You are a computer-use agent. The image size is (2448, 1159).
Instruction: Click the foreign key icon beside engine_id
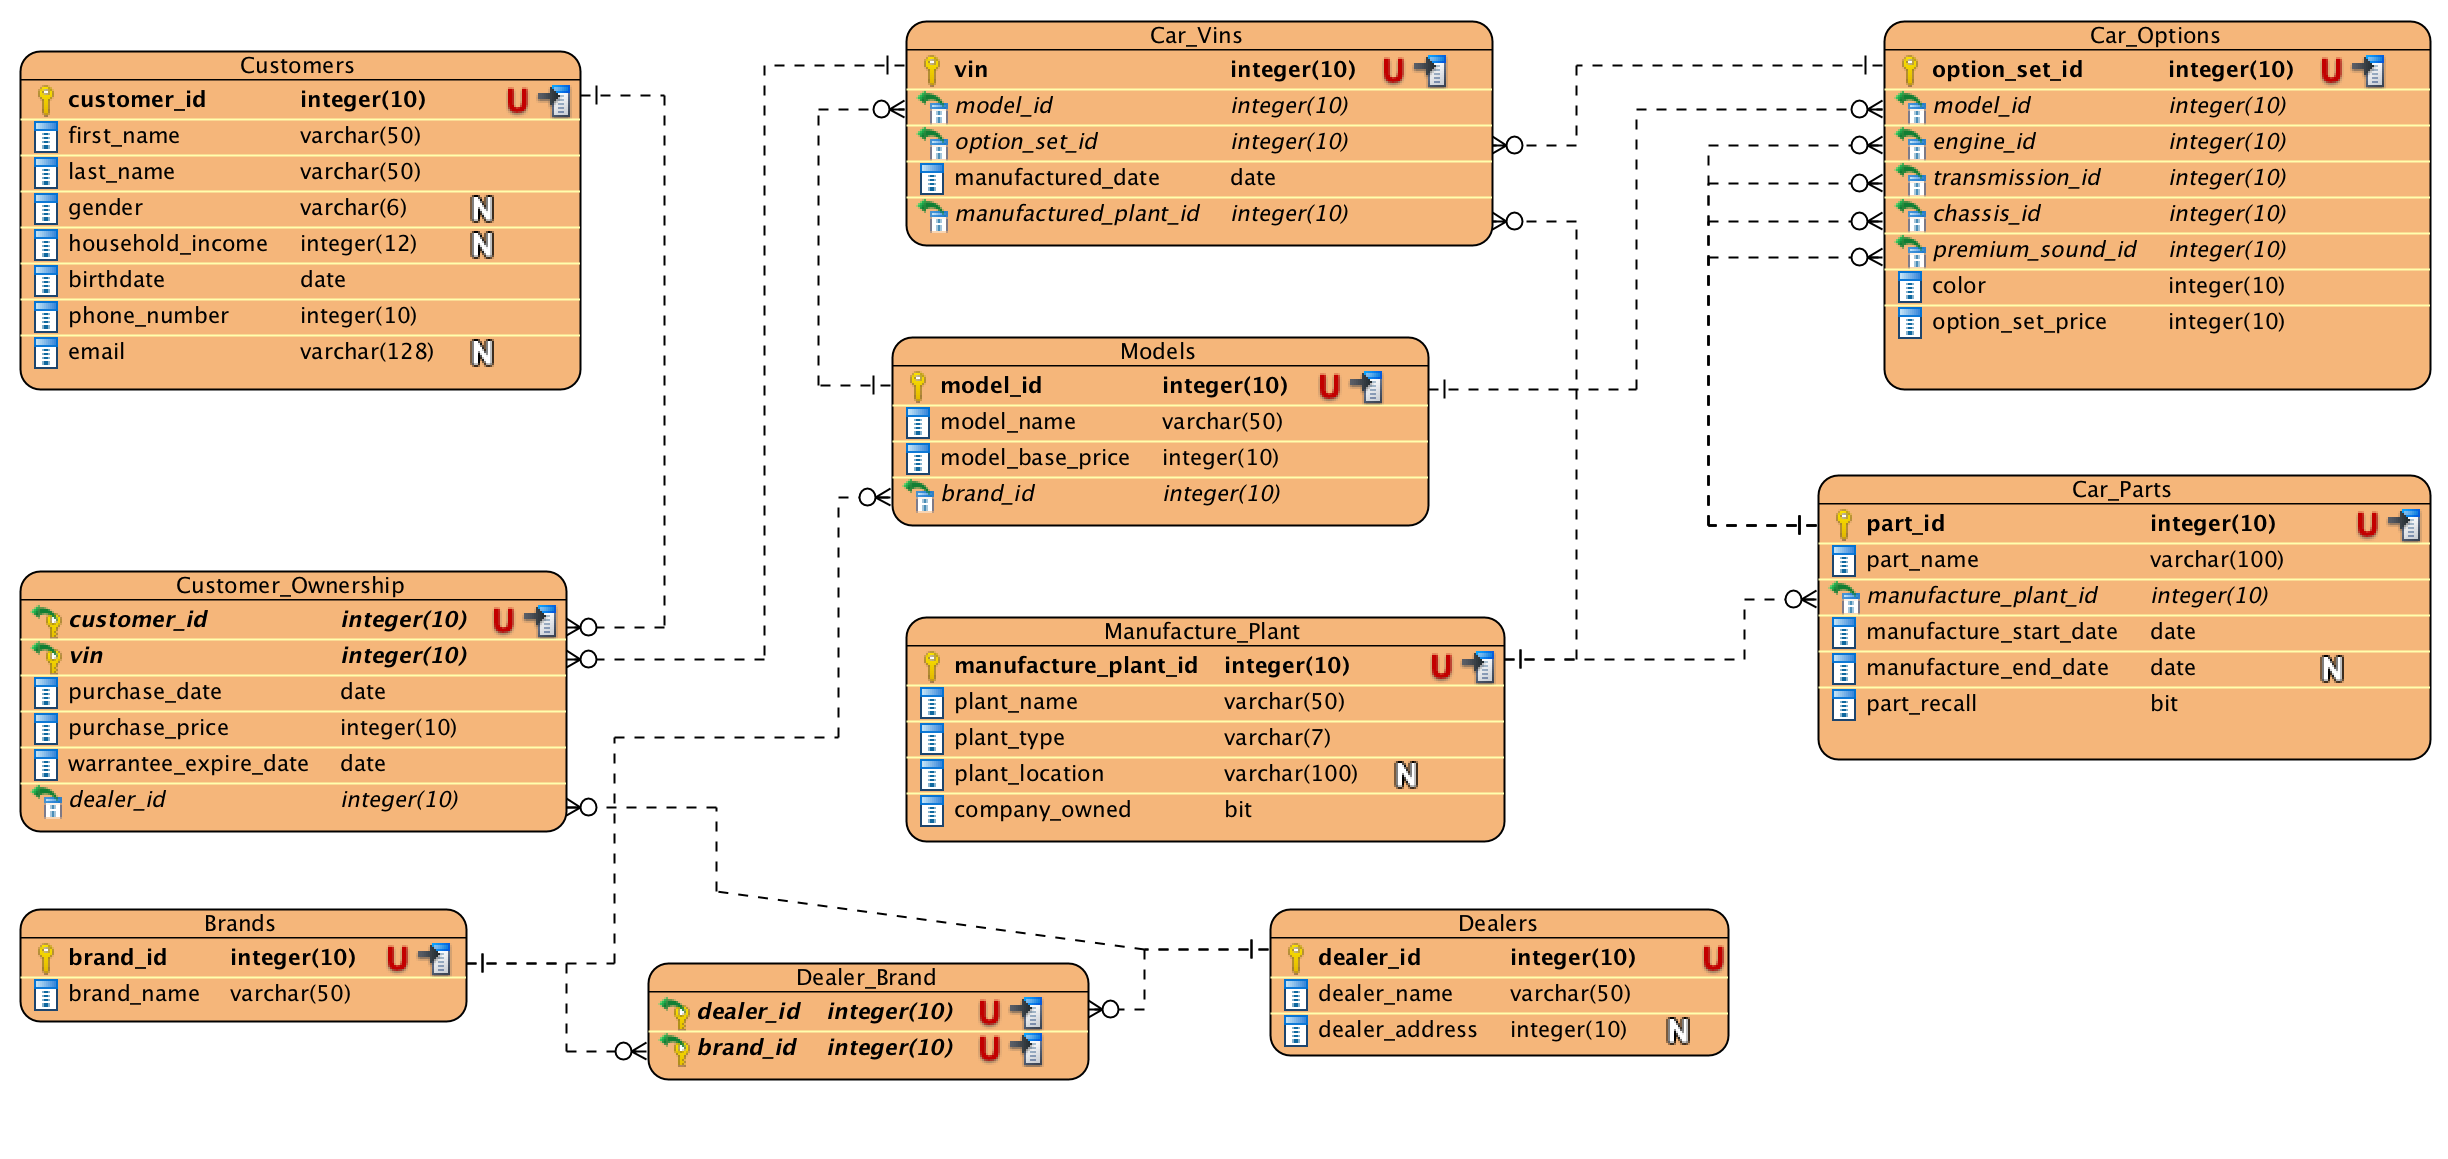click(x=1911, y=143)
